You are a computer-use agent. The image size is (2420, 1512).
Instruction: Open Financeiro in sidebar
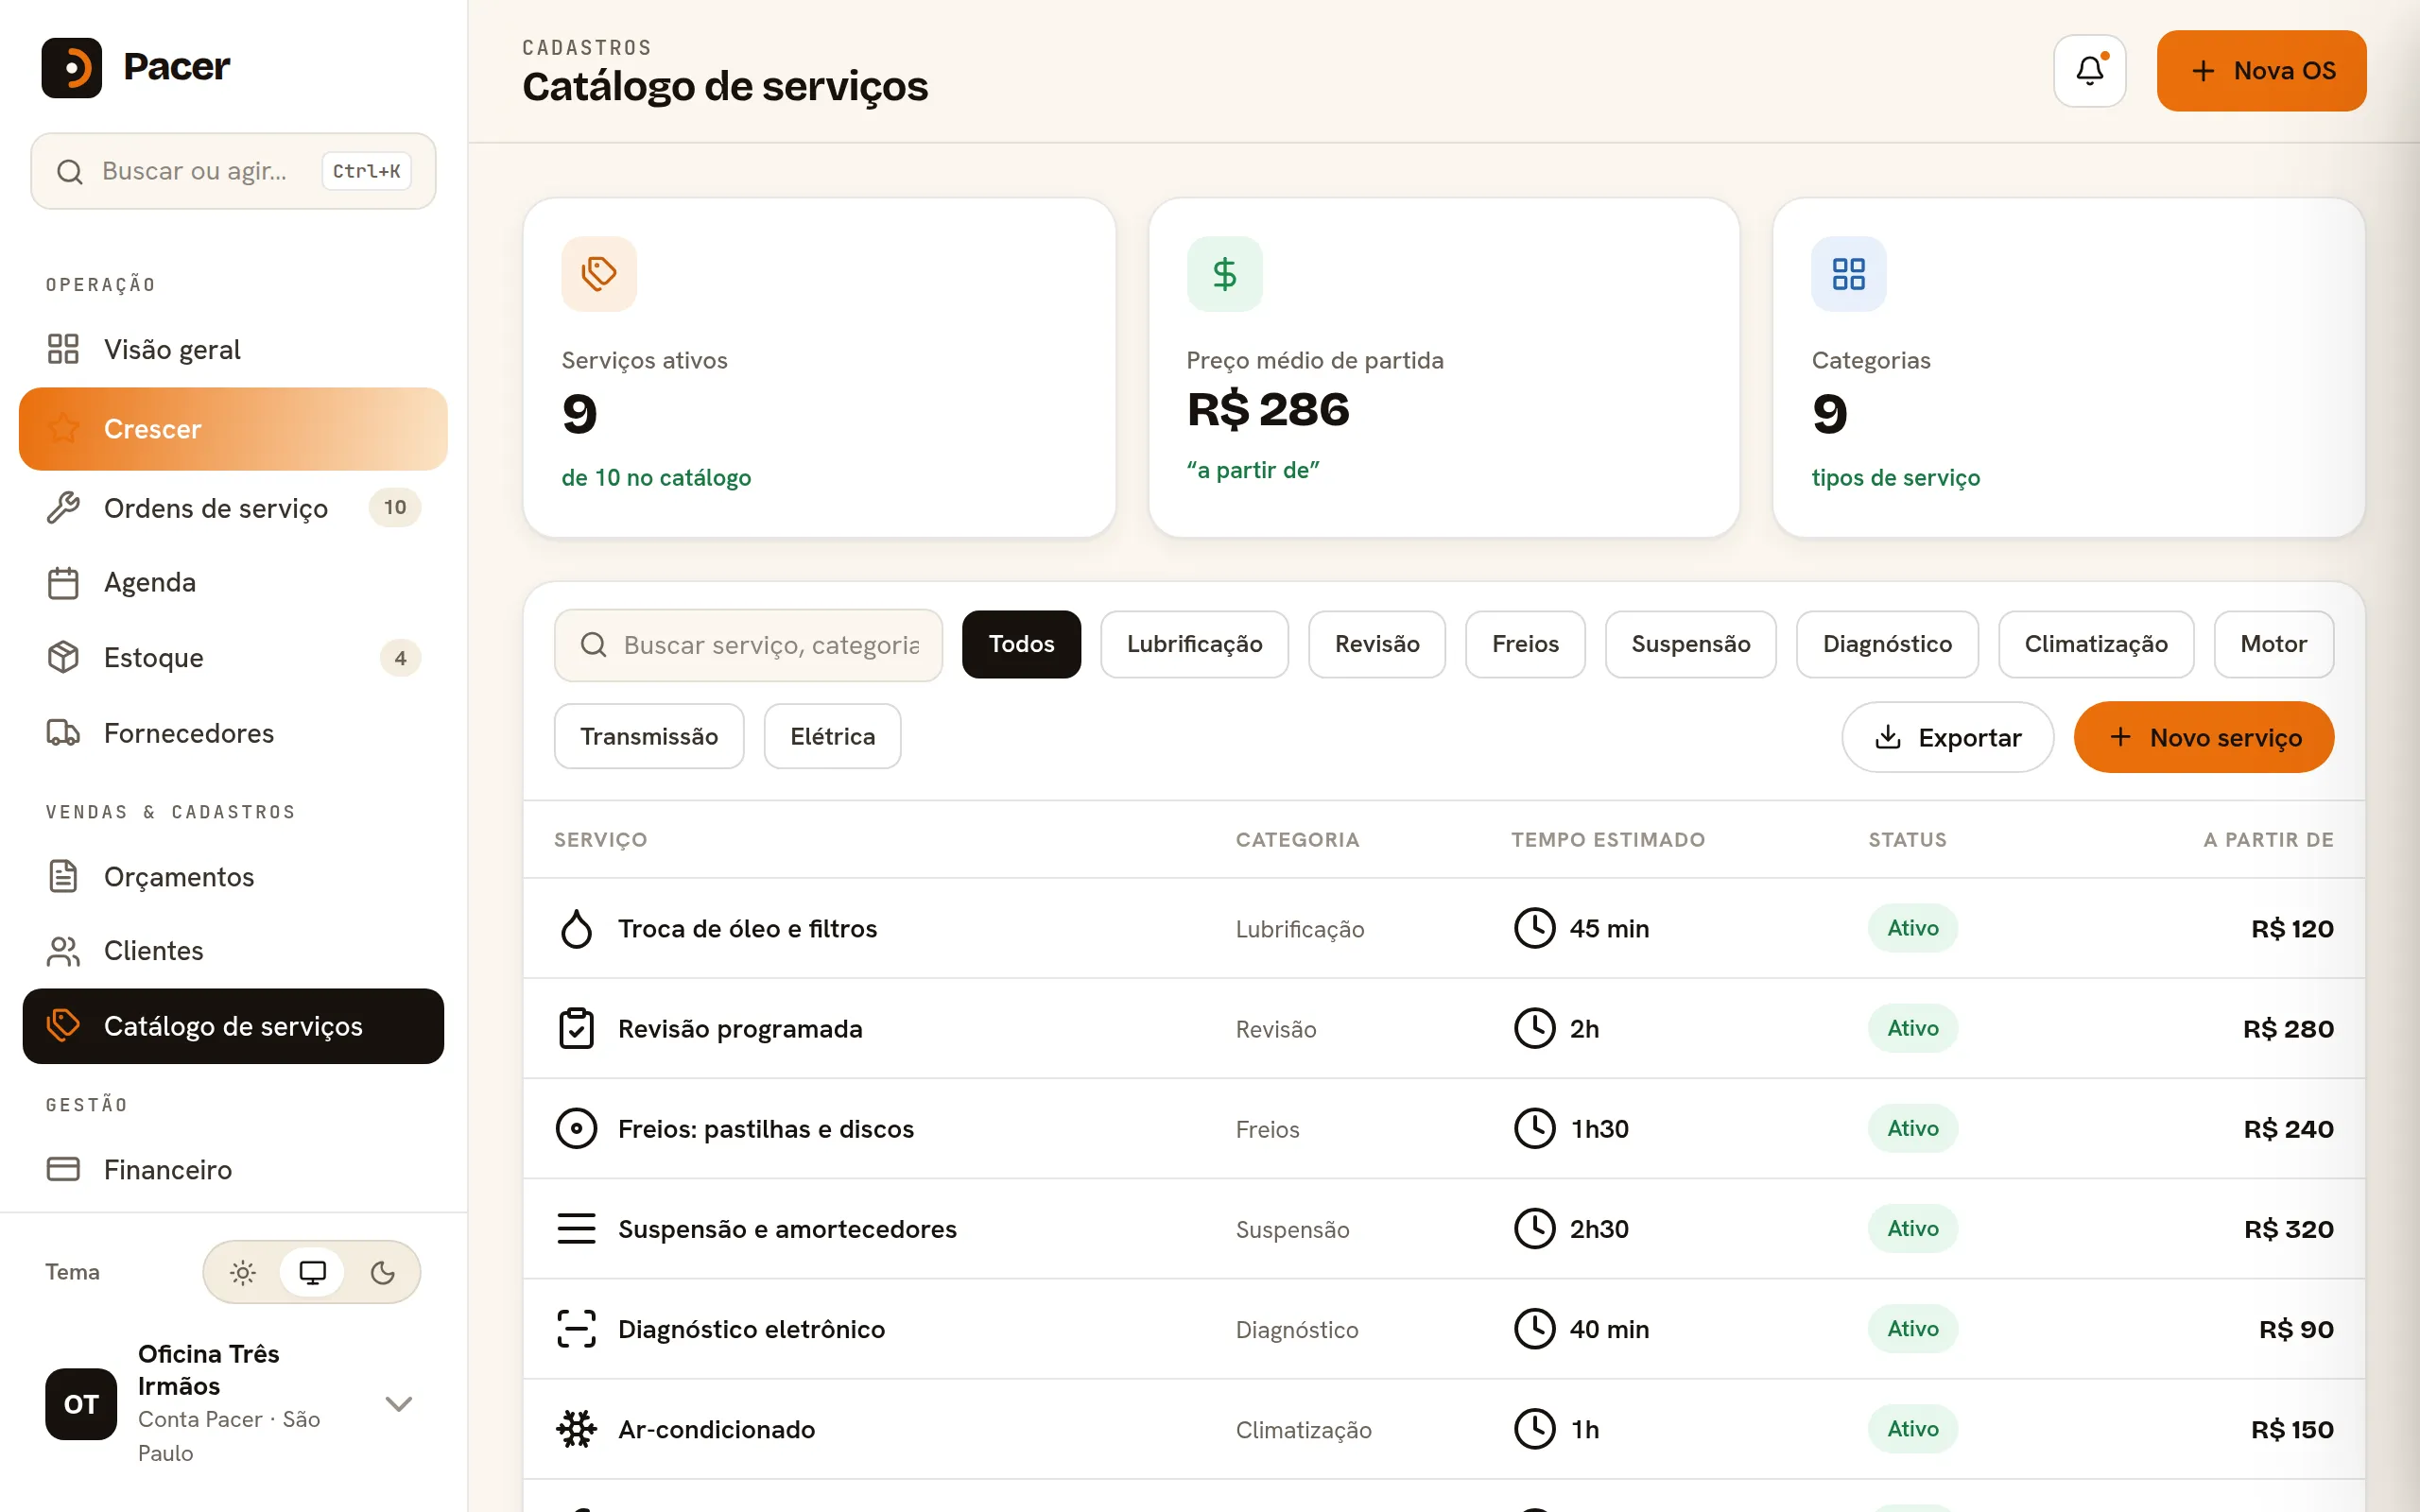[233, 1168]
